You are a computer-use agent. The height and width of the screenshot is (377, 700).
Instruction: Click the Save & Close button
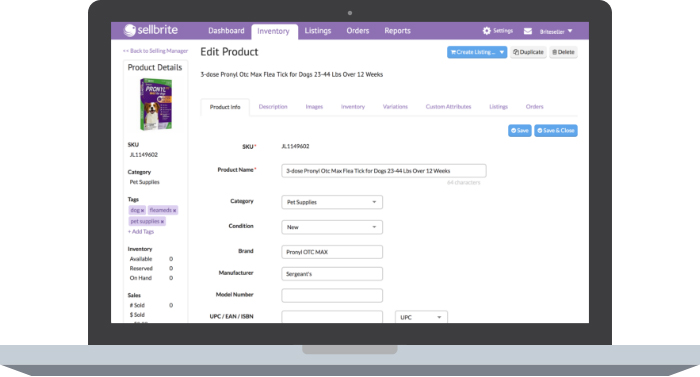pyautogui.click(x=556, y=130)
